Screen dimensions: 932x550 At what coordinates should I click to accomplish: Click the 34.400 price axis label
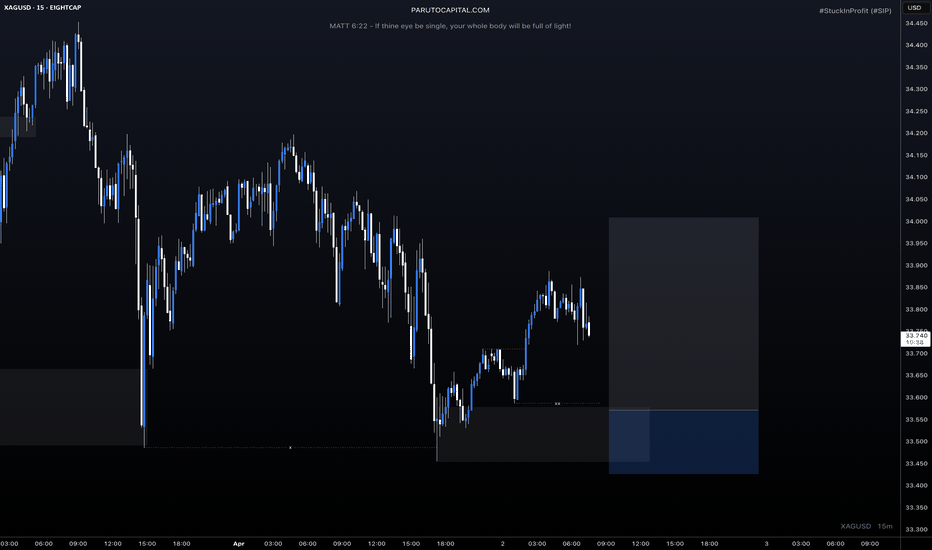pos(916,45)
